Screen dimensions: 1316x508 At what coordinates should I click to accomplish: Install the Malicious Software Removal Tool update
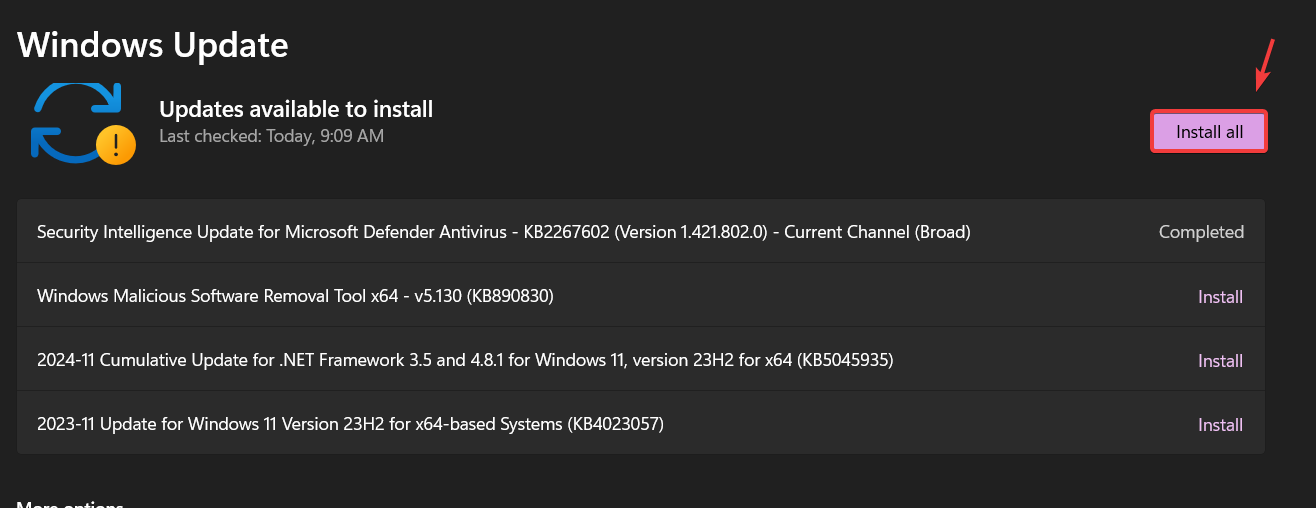1220,297
